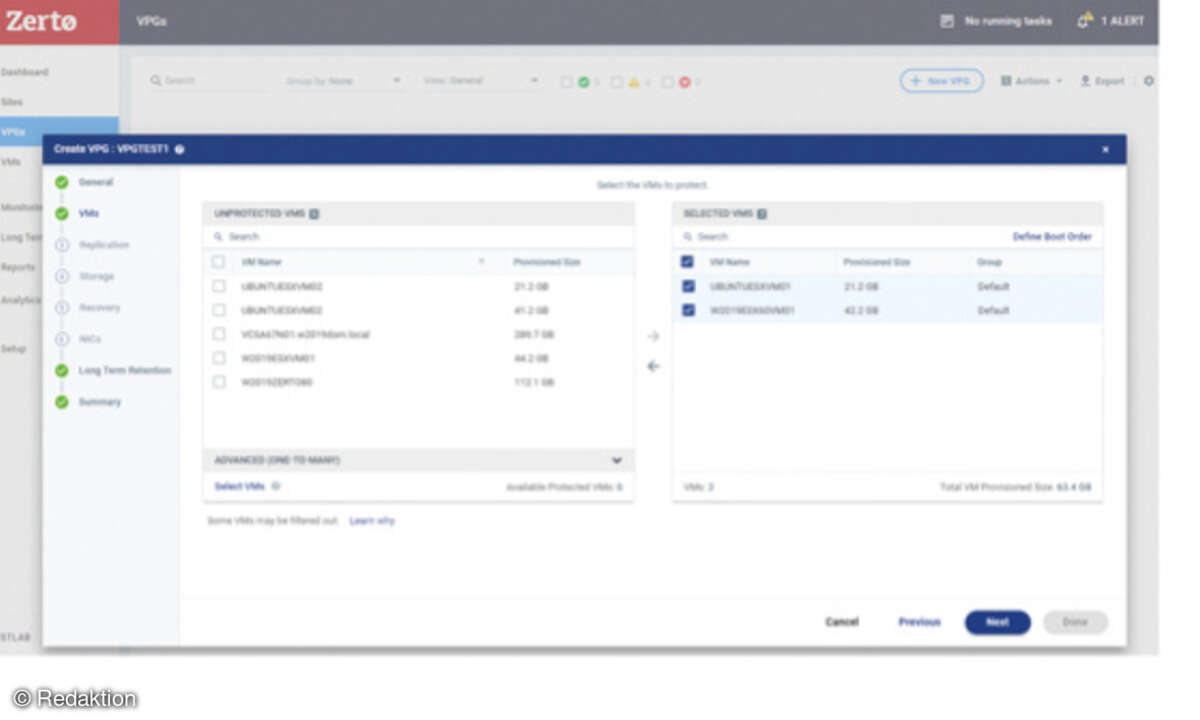Check the unprotected VM sized 41.2 GB

pos(219,310)
